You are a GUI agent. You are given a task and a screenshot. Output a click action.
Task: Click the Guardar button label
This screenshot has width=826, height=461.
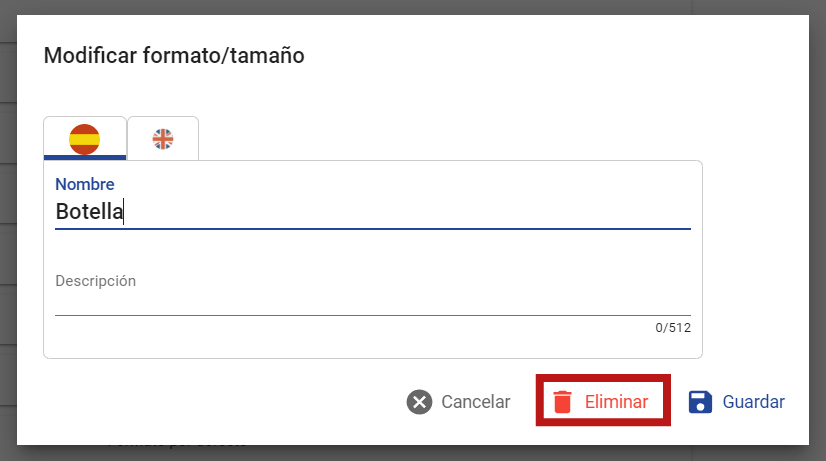point(753,402)
